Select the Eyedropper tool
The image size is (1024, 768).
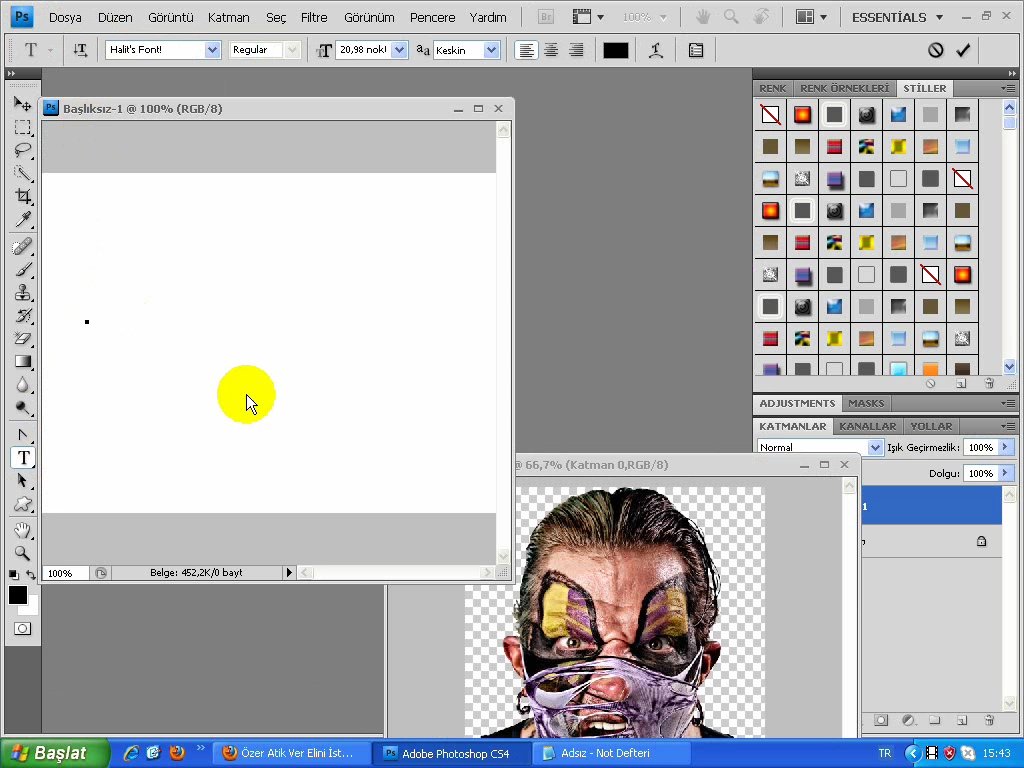point(23,219)
